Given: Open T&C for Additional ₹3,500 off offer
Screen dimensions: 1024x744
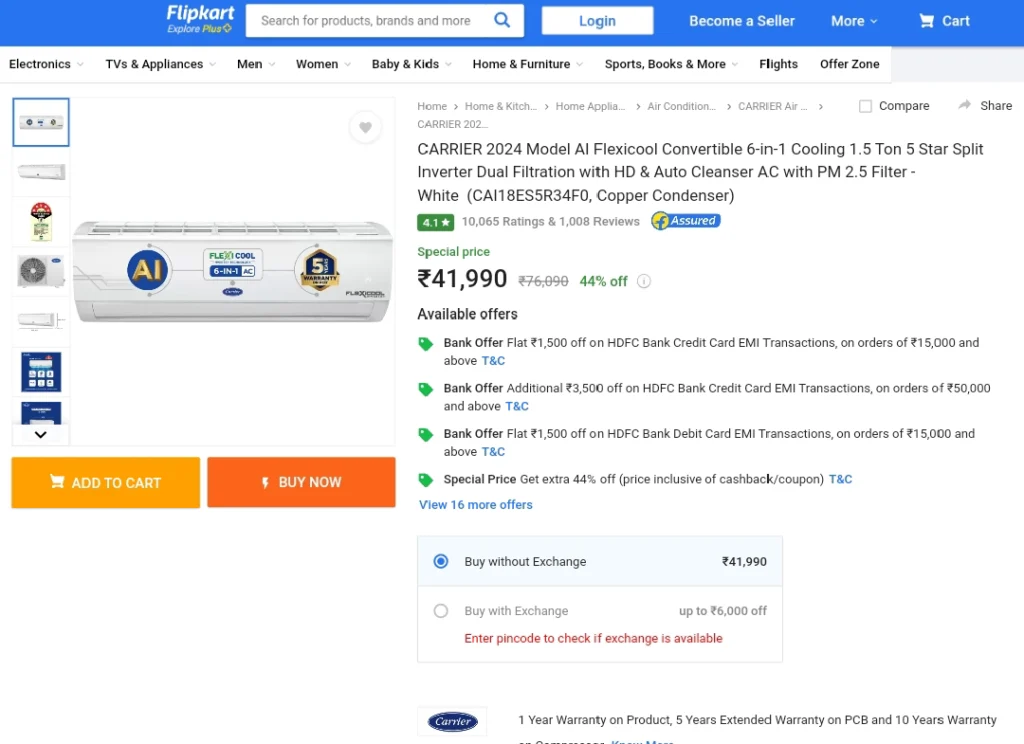Looking at the screenshot, I should 517,406.
